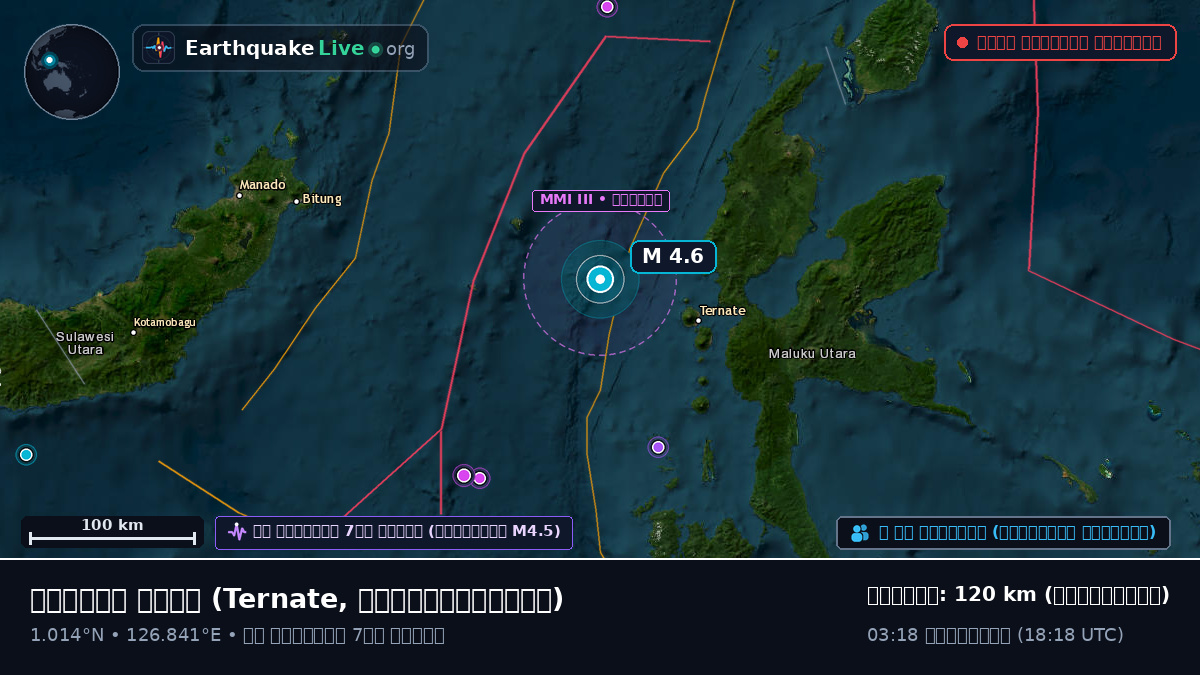The image size is (1200, 675).
Task: Click the EarthquakeLive compass logo icon
Action: point(158,48)
